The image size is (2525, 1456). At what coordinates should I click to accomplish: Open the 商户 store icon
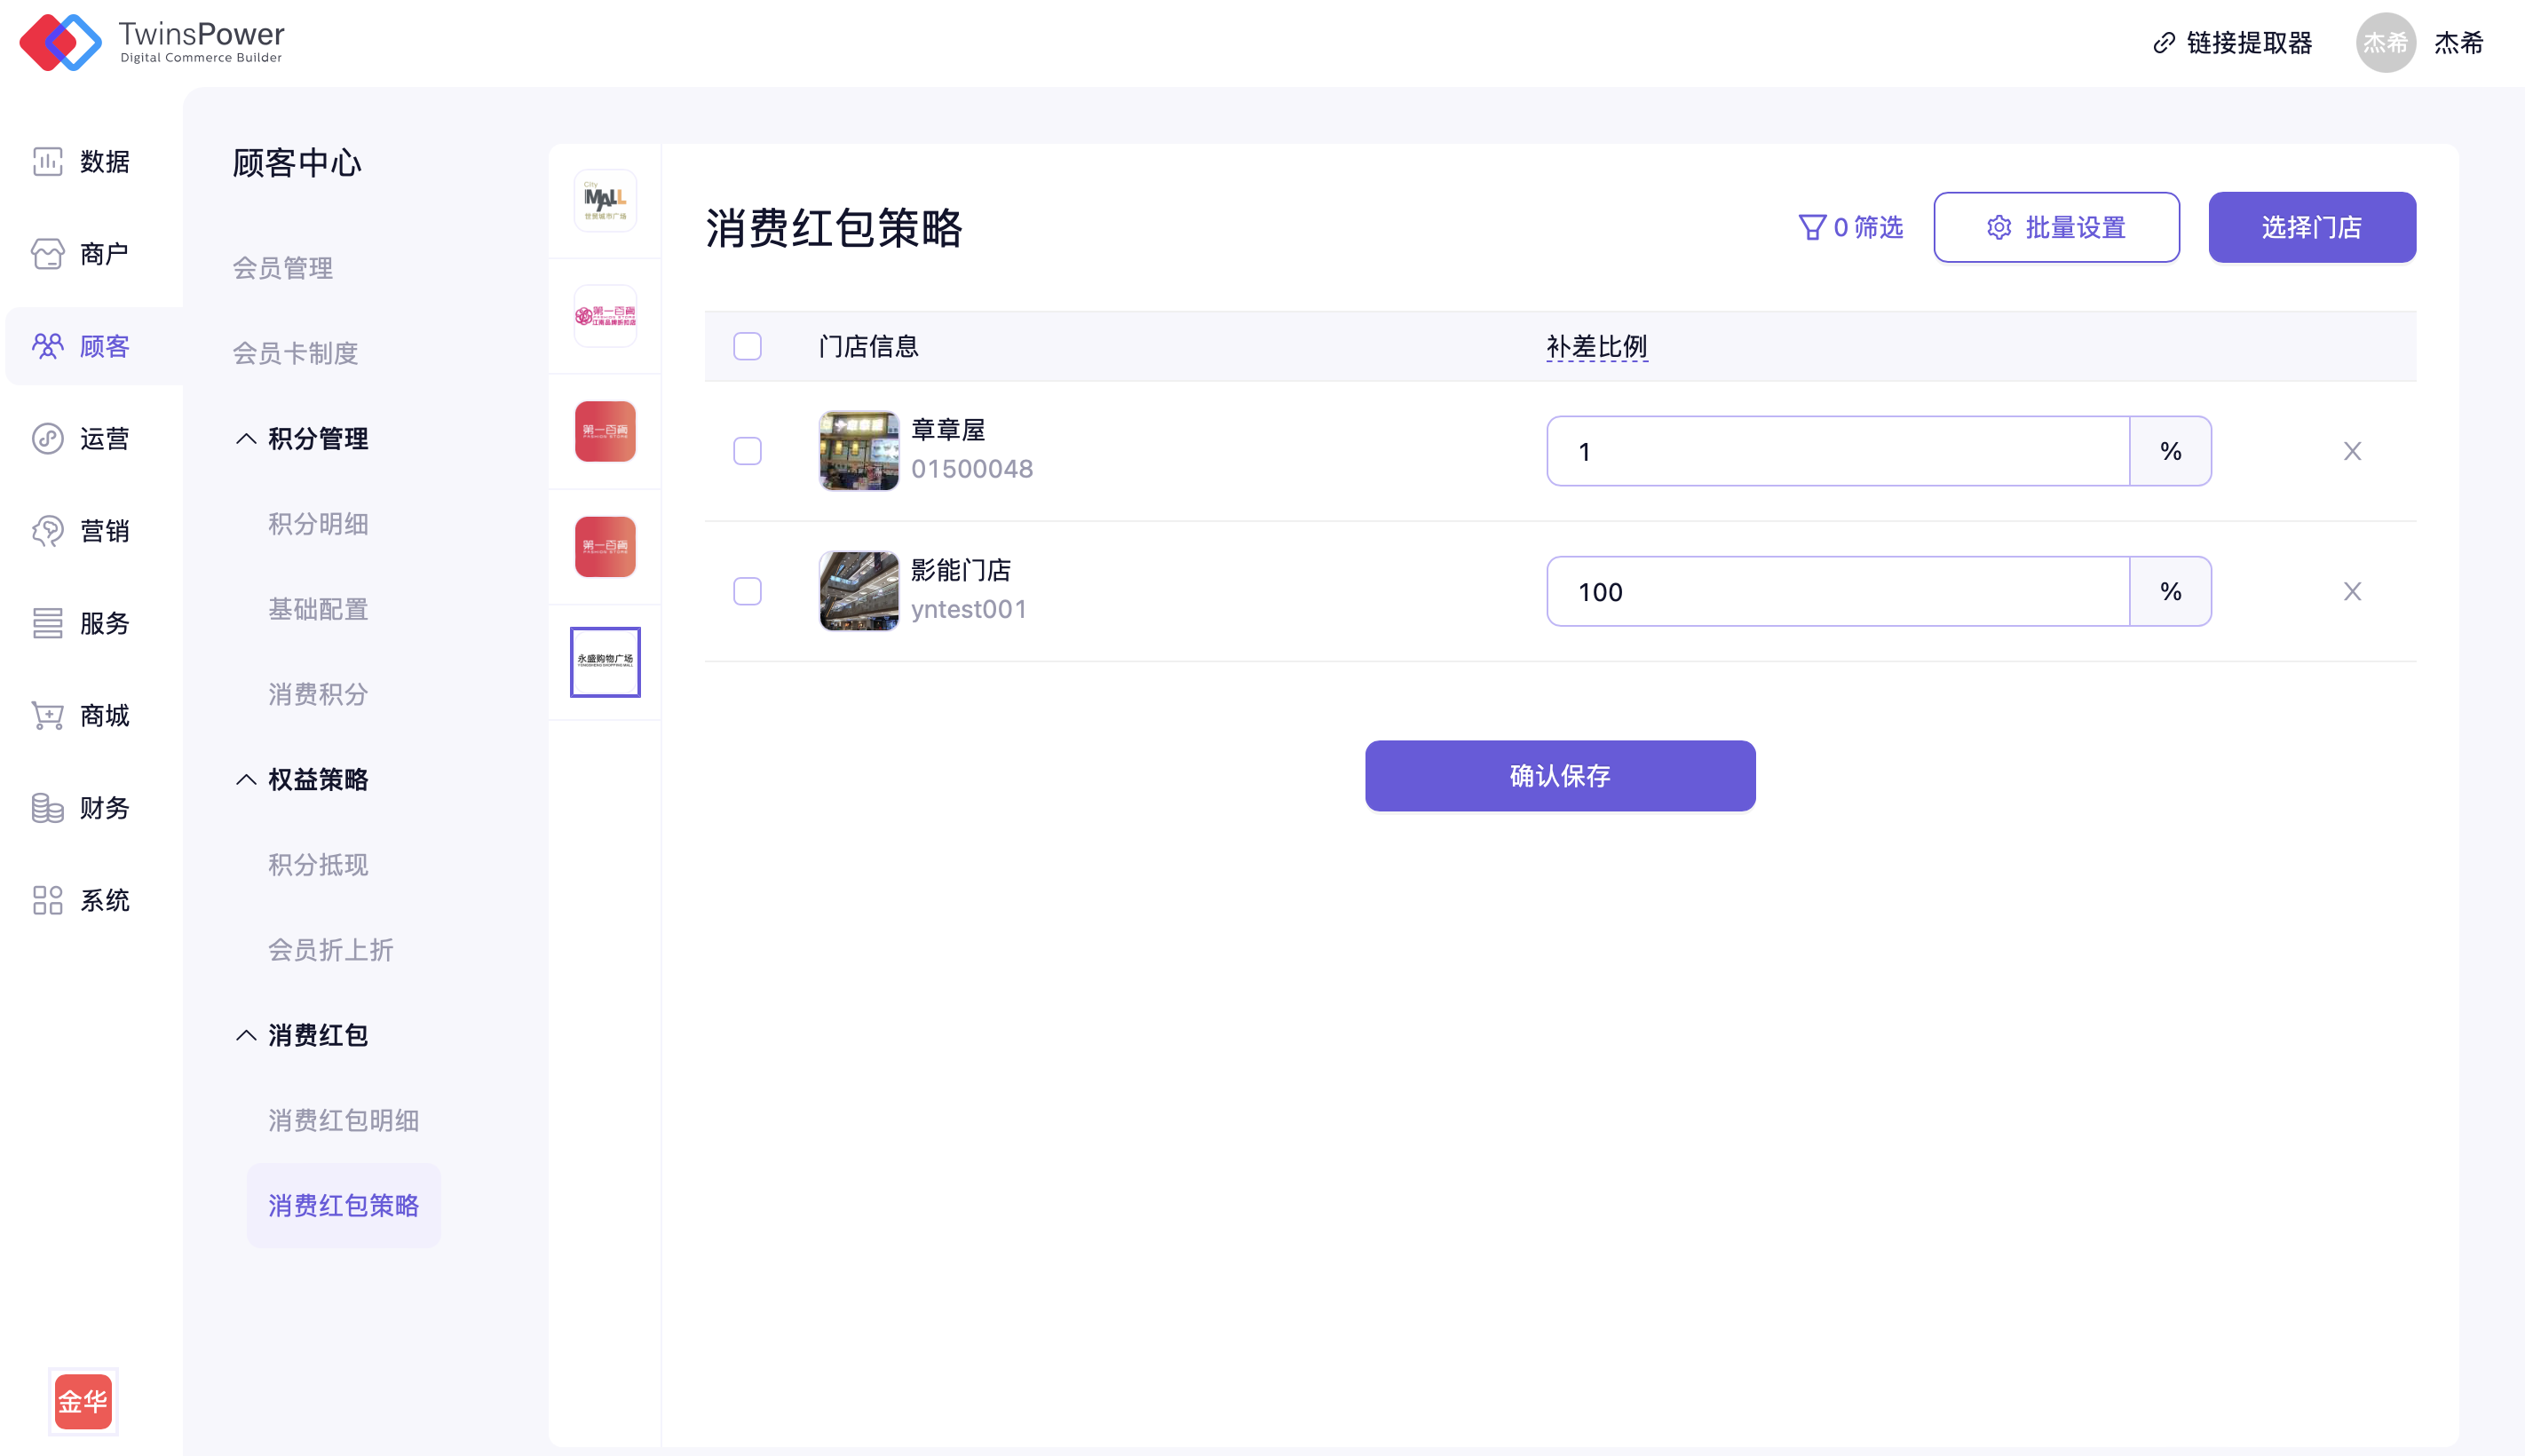coord(47,254)
